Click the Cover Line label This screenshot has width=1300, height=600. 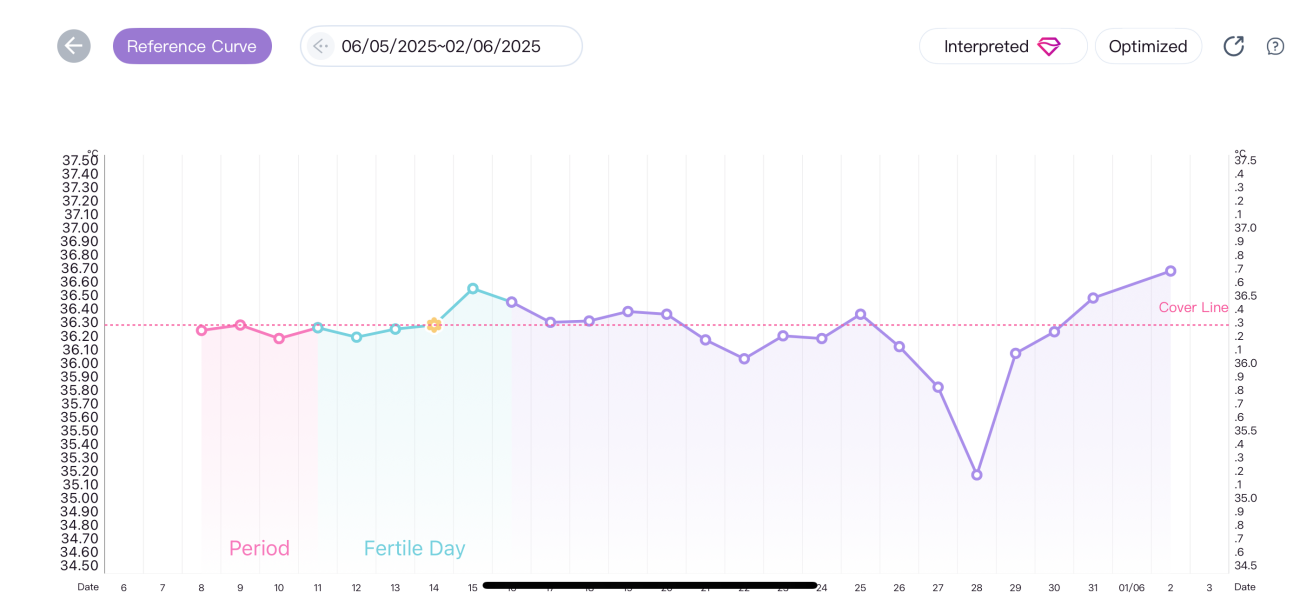pos(1193,307)
